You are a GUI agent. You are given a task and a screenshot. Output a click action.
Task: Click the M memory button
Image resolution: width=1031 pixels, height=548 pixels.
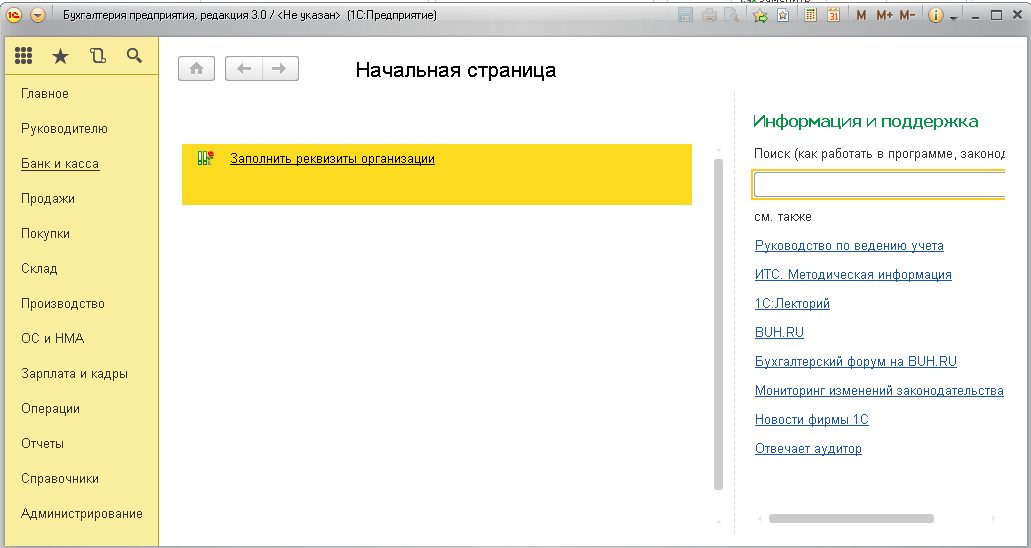[x=861, y=15]
